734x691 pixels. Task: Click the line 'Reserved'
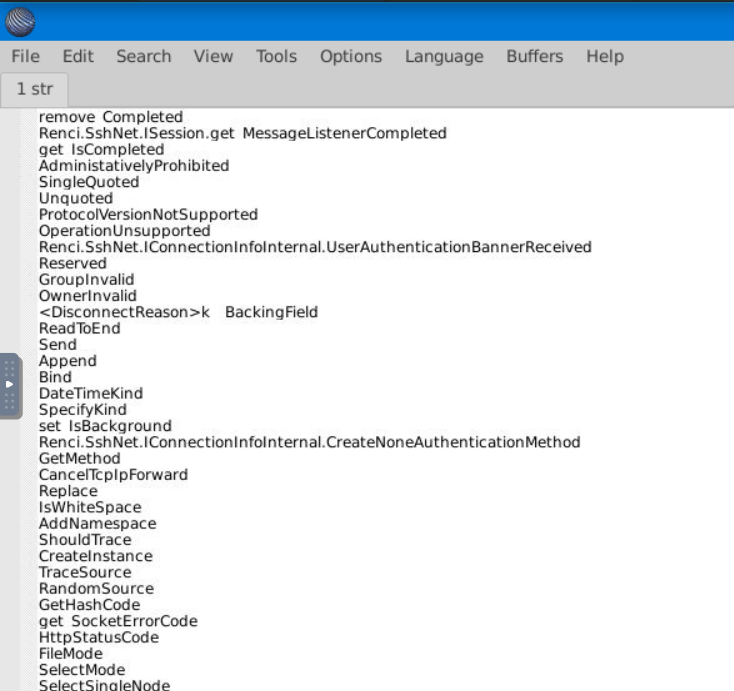pyautogui.click(x=73, y=264)
